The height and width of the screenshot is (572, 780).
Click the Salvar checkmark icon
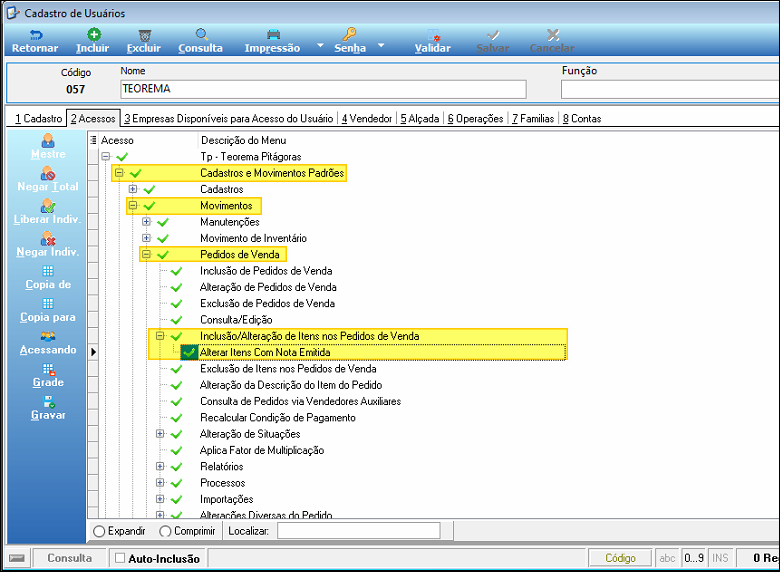click(493, 35)
